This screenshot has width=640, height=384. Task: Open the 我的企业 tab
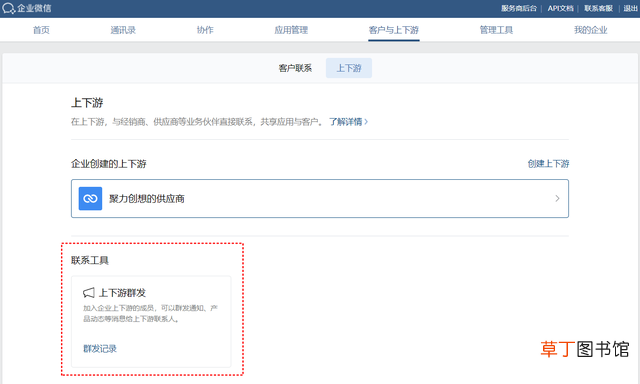pyautogui.click(x=591, y=30)
